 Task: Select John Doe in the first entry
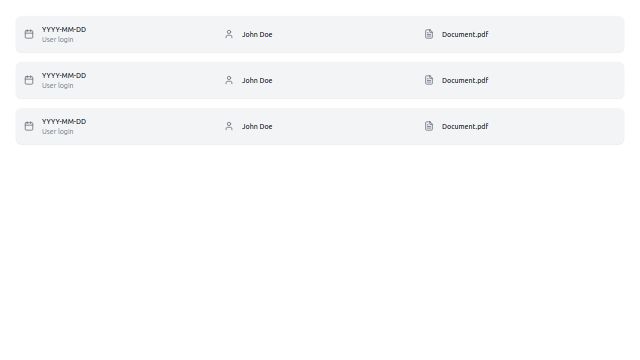click(257, 35)
